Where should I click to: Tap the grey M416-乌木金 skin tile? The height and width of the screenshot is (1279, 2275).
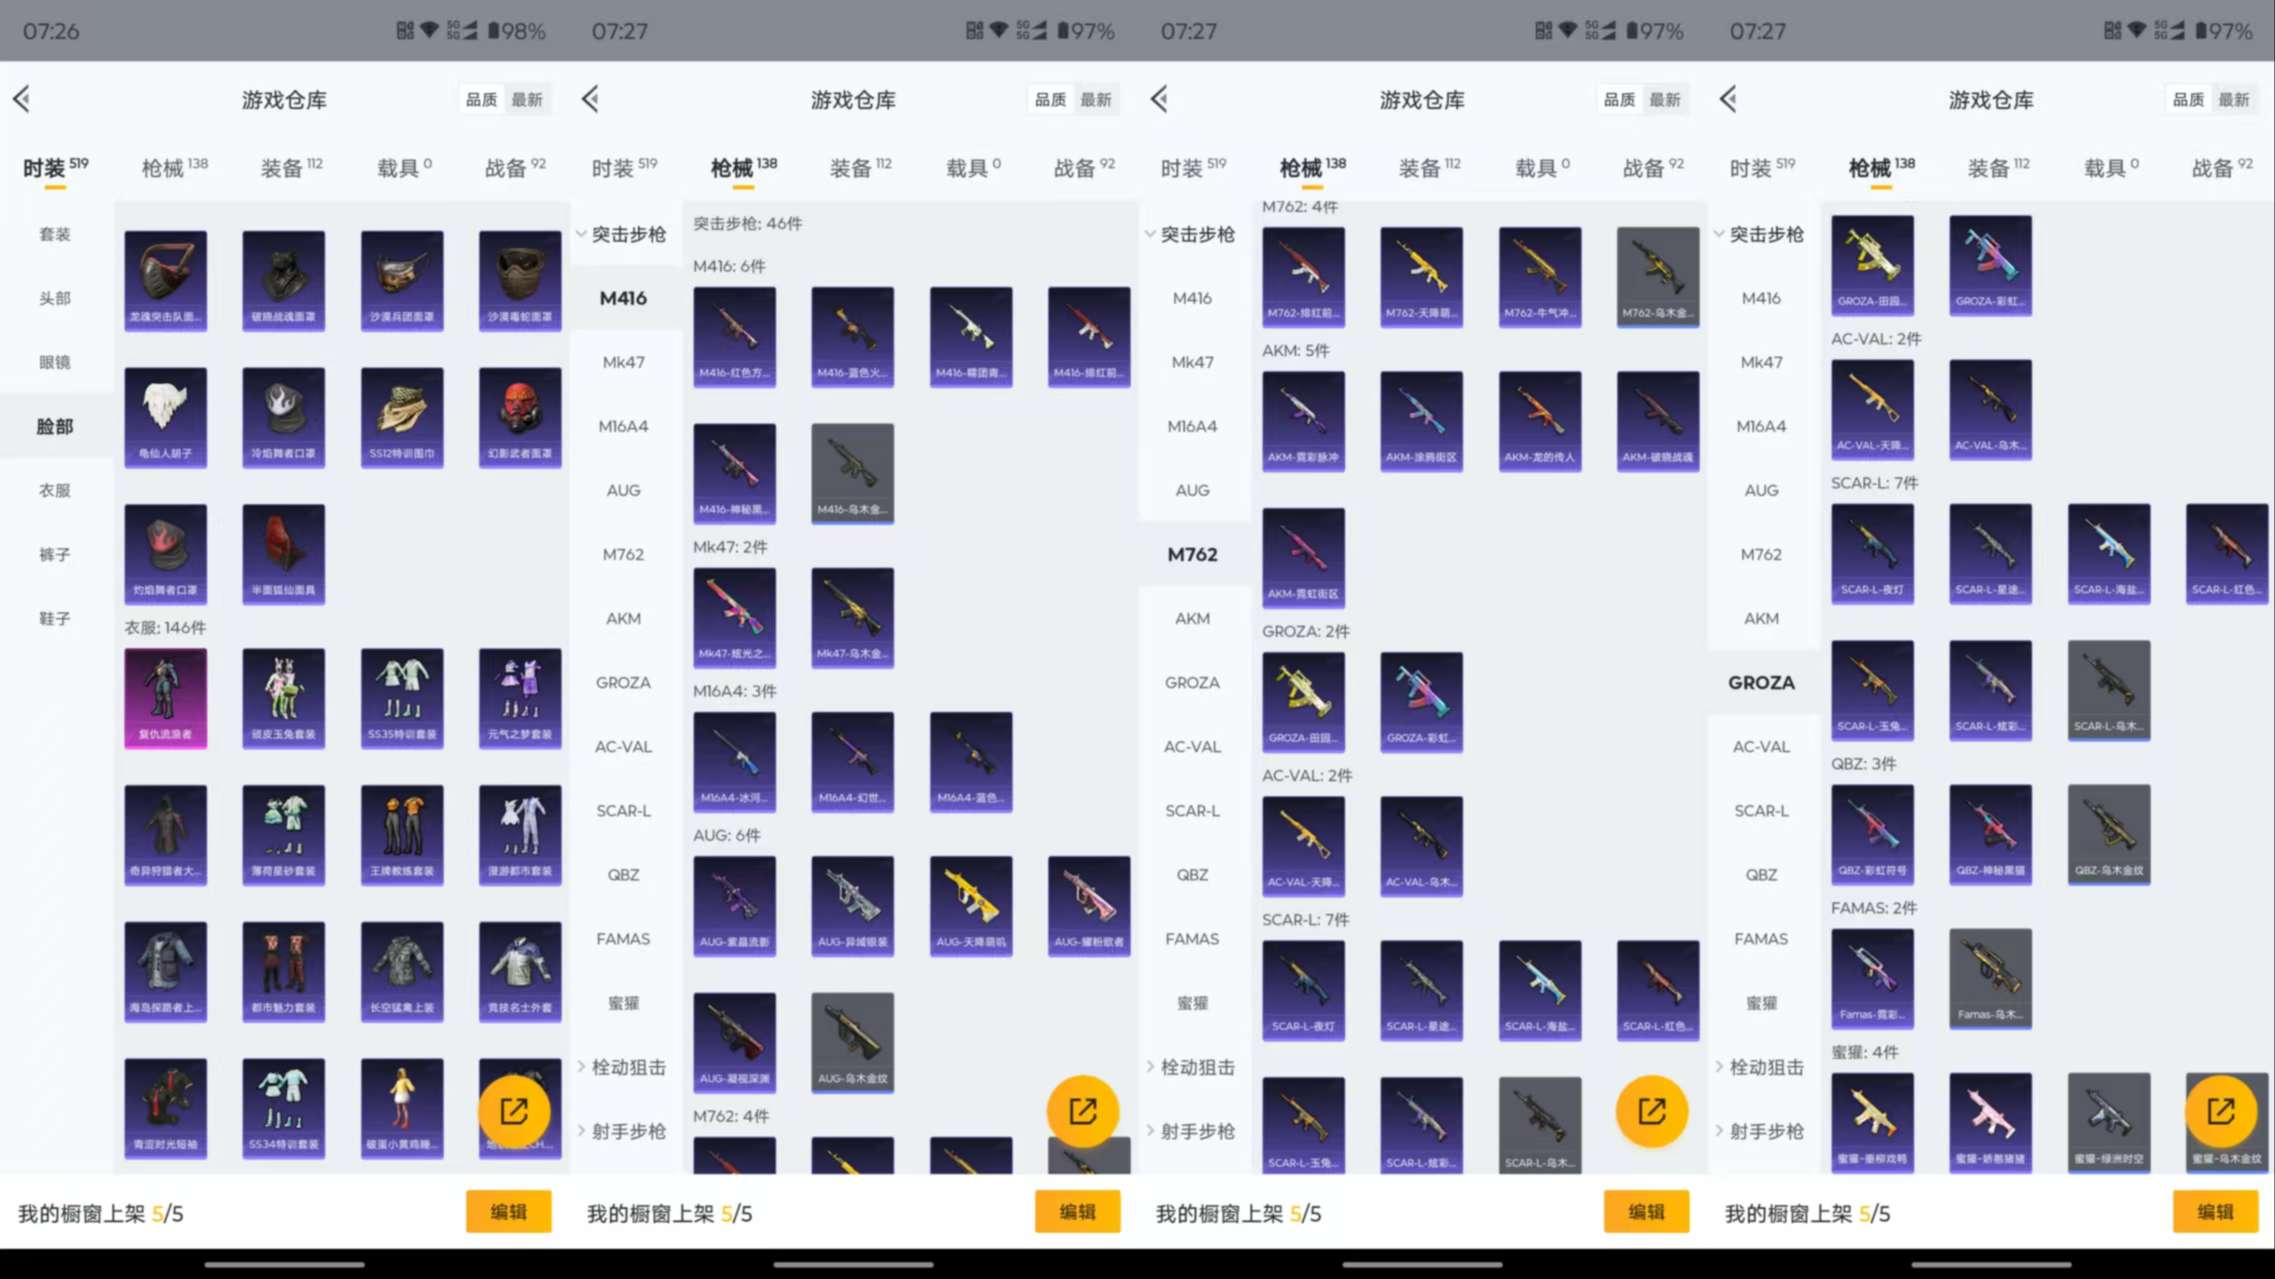pyautogui.click(x=852, y=473)
